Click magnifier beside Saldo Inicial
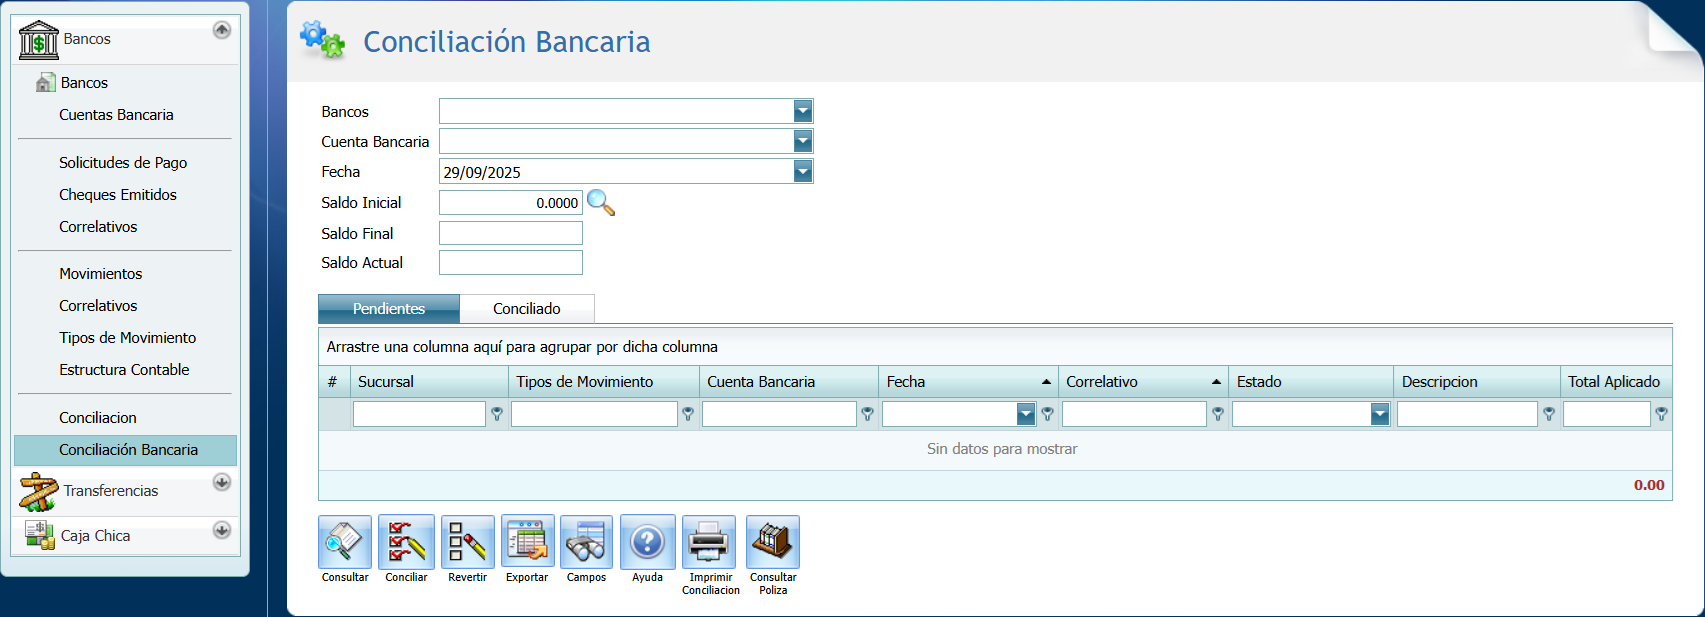Viewport: 1705px width, 617px height. [x=600, y=203]
